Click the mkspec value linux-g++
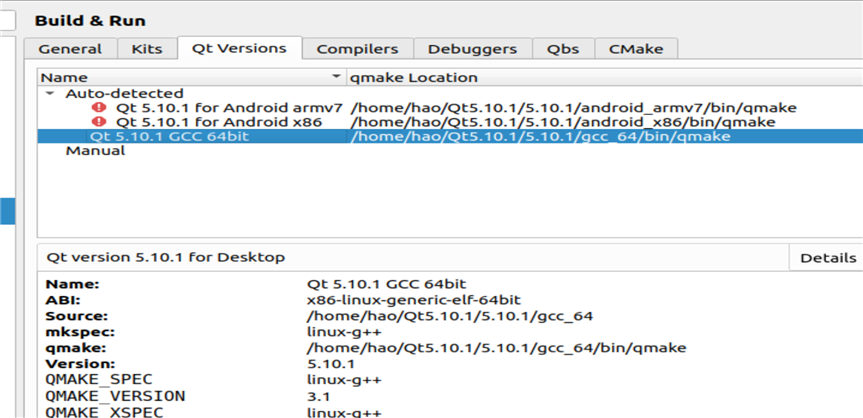The image size is (863, 418). 344,332
